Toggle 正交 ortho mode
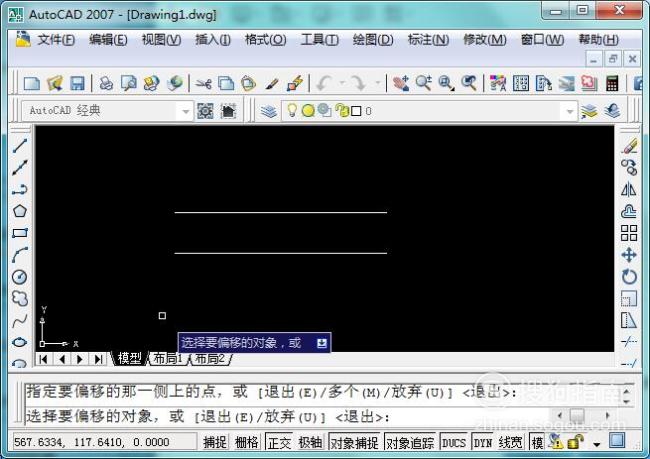Screen dimensions: 650x459 click(279, 442)
